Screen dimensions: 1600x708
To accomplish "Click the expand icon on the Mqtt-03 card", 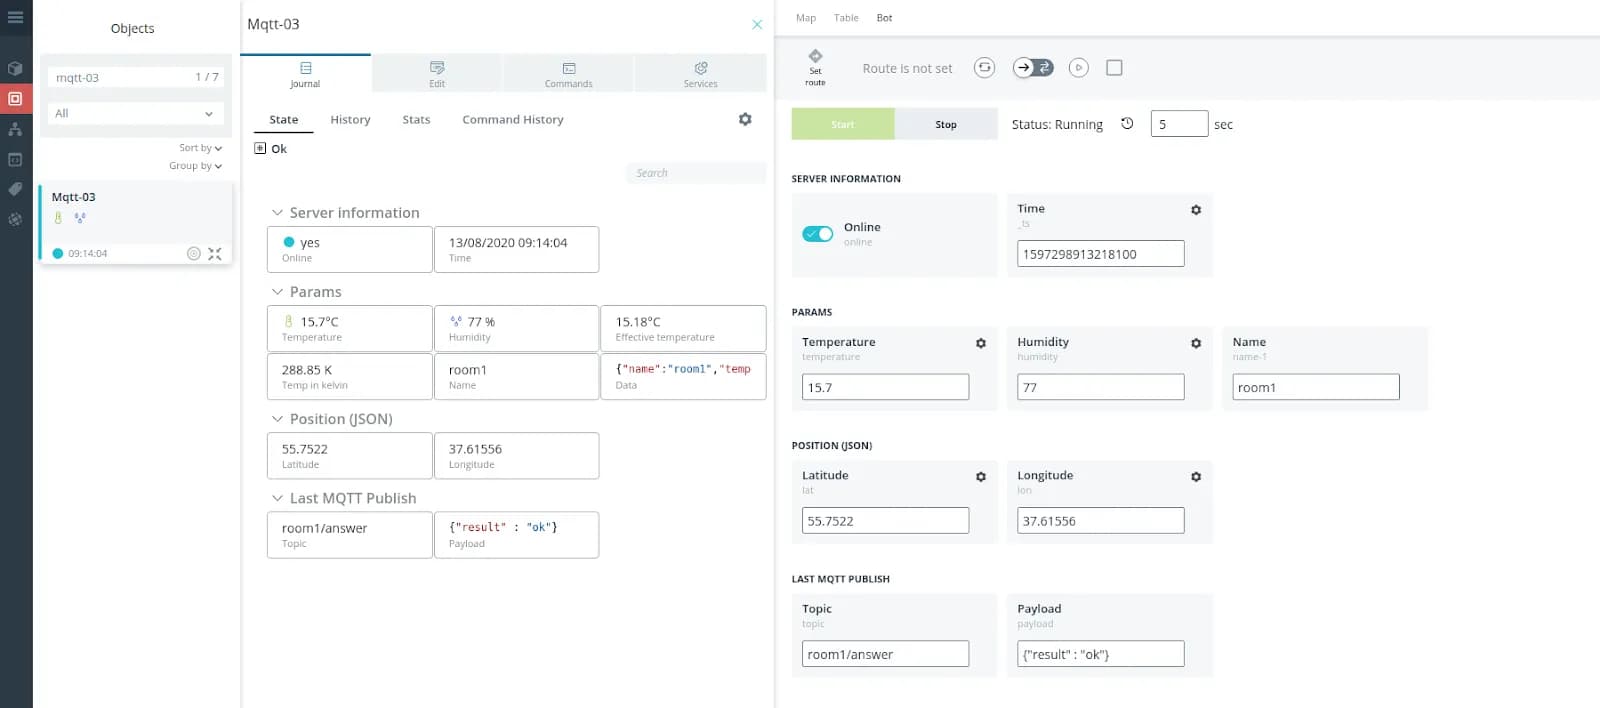I will (215, 254).
